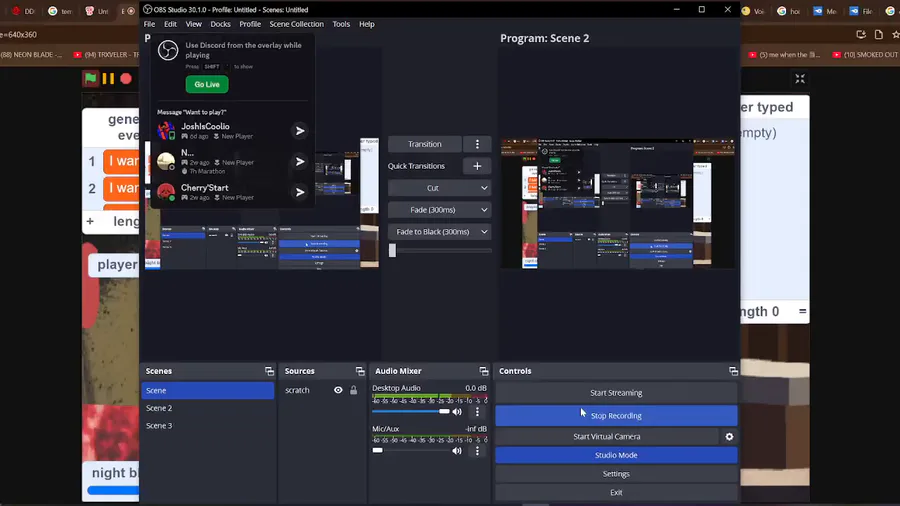Click Scratch pause icon in browser
The width and height of the screenshot is (900, 506).
pos(108,79)
